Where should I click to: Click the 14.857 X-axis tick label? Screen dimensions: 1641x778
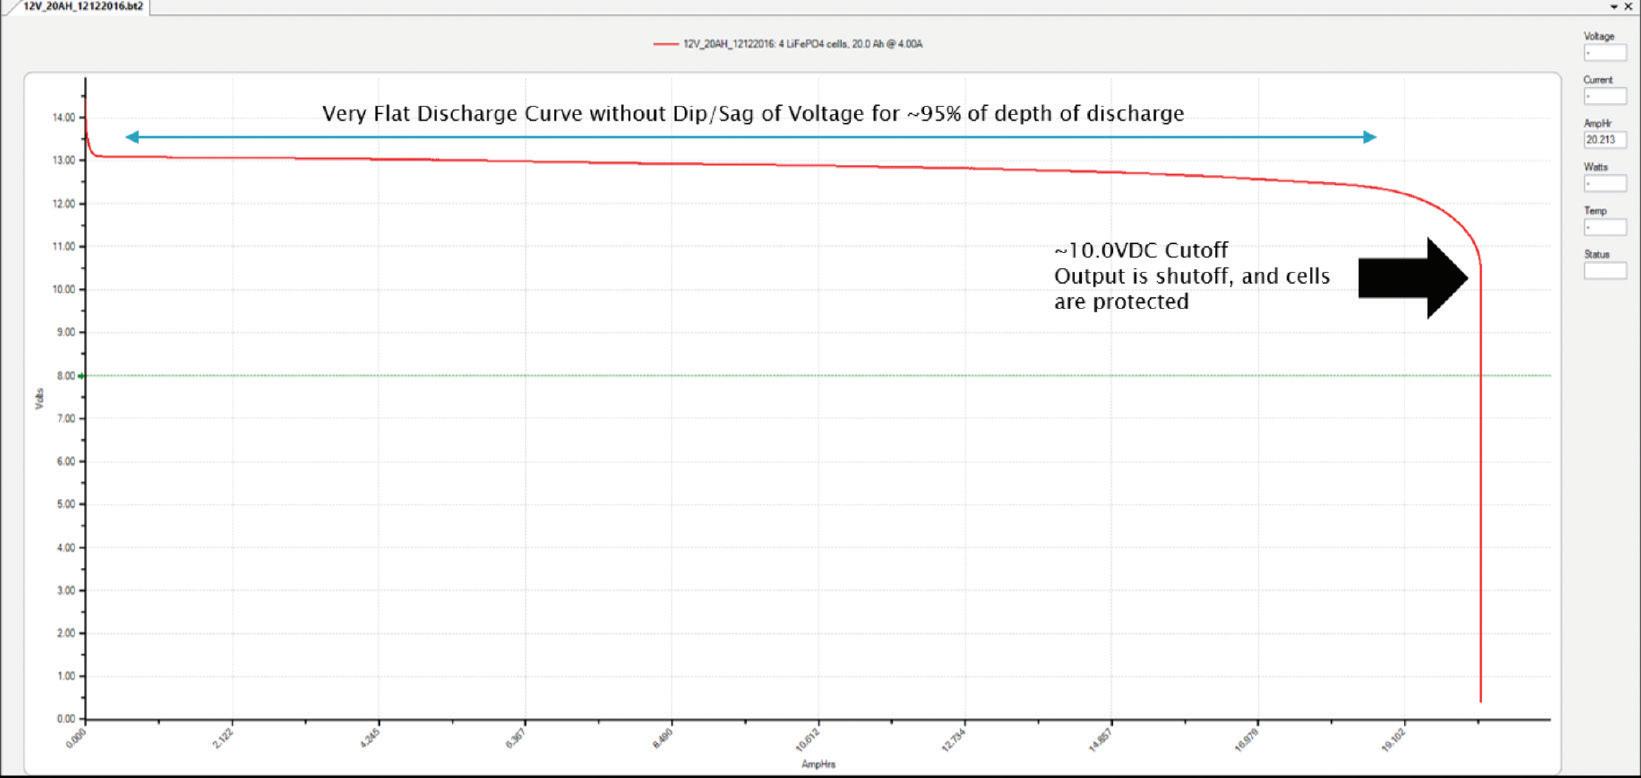pos(1101,739)
